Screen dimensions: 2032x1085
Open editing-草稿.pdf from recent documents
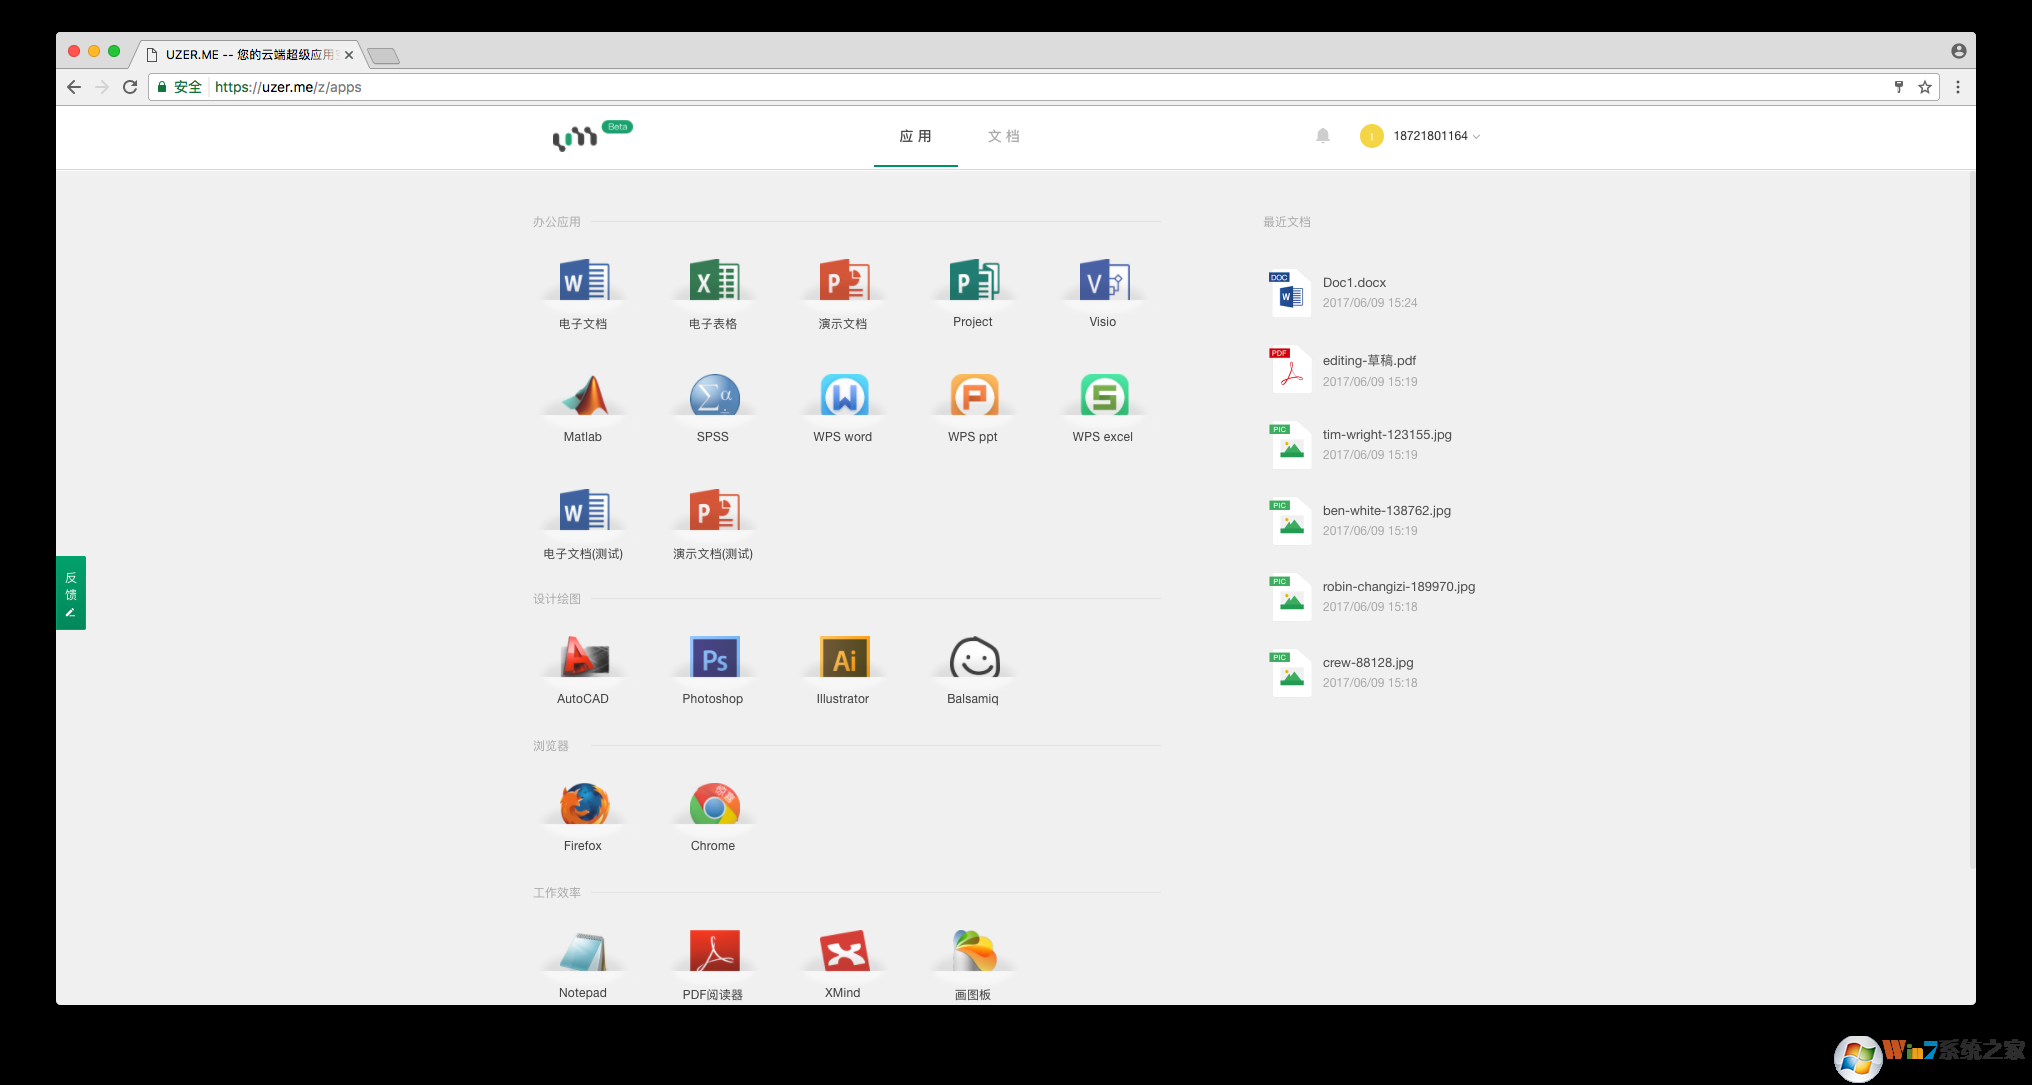pyautogui.click(x=1368, y=361)
